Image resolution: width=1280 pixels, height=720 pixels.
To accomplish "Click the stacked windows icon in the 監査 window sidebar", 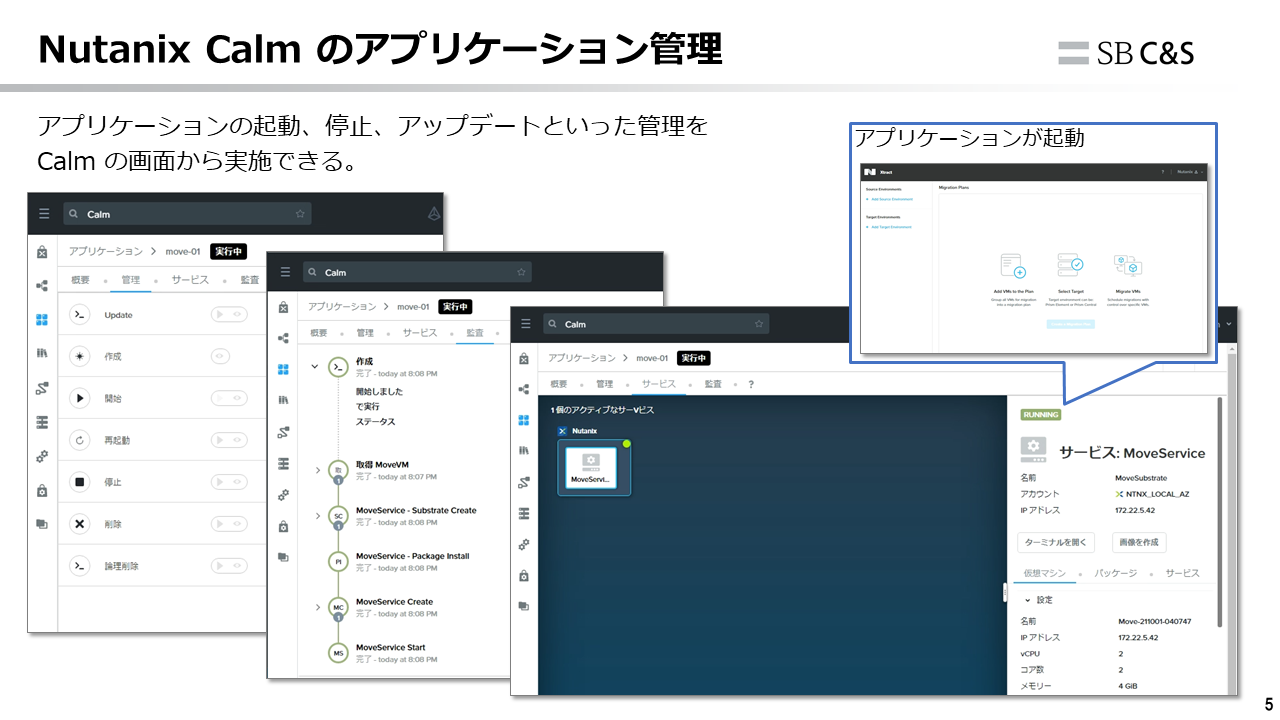I will (x=284, y=557).
